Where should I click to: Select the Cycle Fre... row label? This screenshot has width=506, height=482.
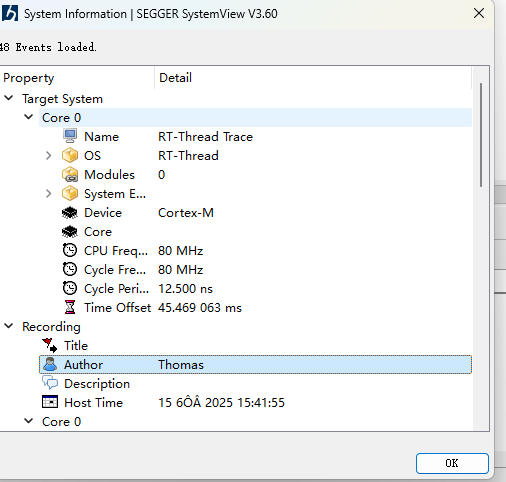pos(115,270)
